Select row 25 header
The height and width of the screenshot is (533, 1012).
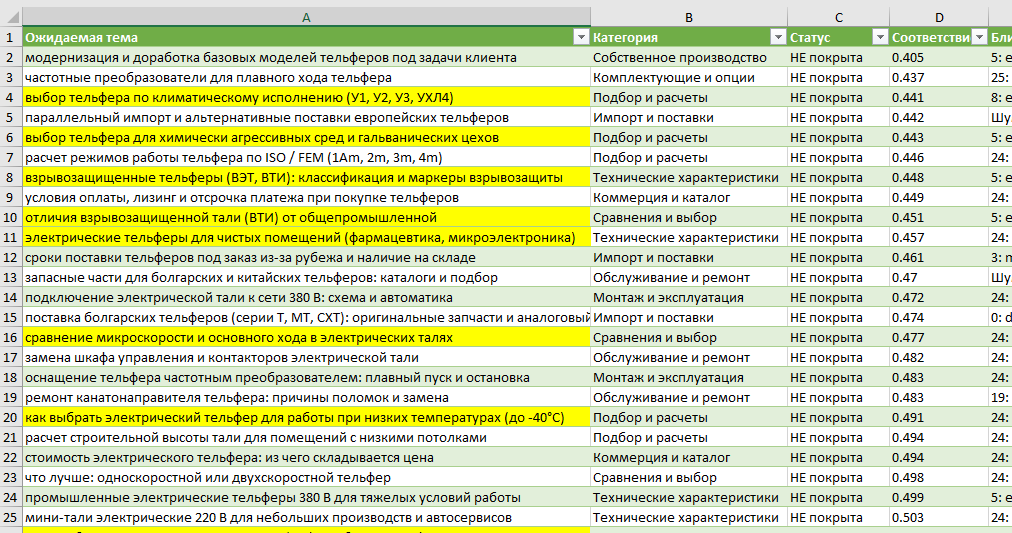(x=10, y=518)
